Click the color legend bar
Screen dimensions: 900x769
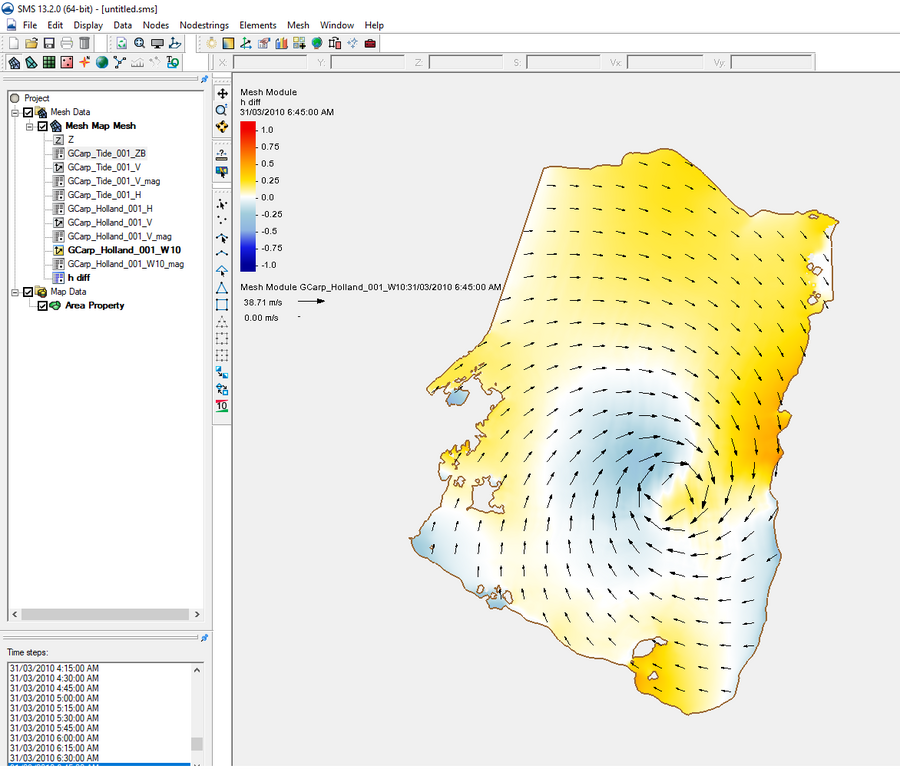[x=248, y=196]
